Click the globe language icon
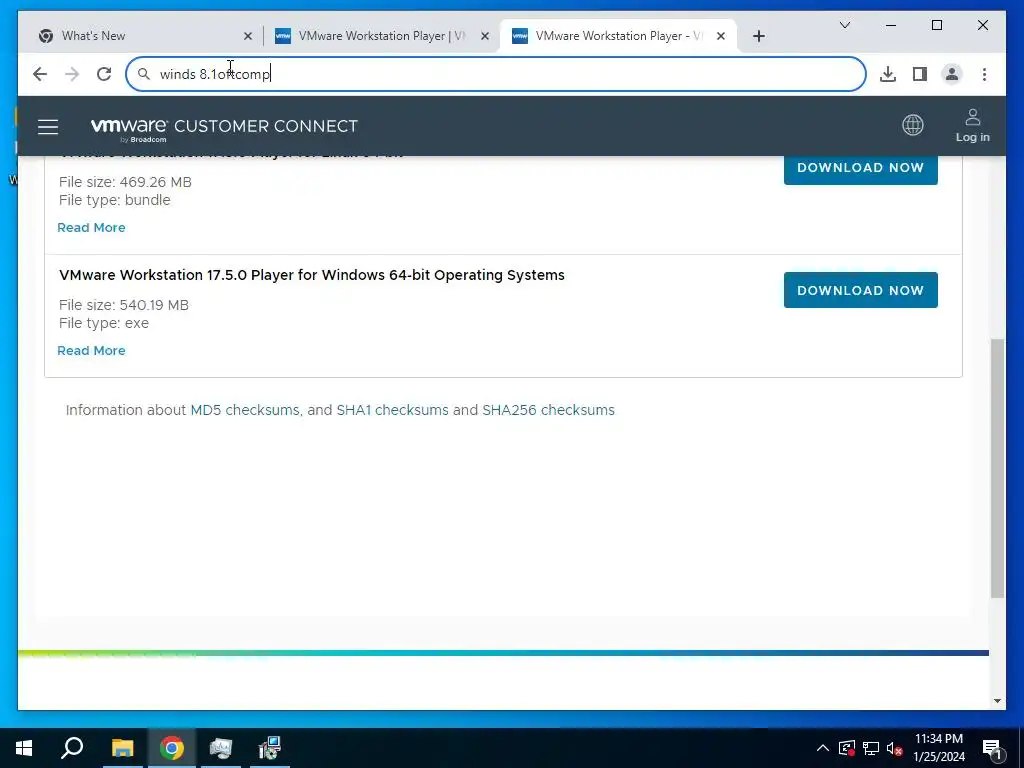Image resolution: width=1024 pixels, height=768 pixels. click(912, 125)
